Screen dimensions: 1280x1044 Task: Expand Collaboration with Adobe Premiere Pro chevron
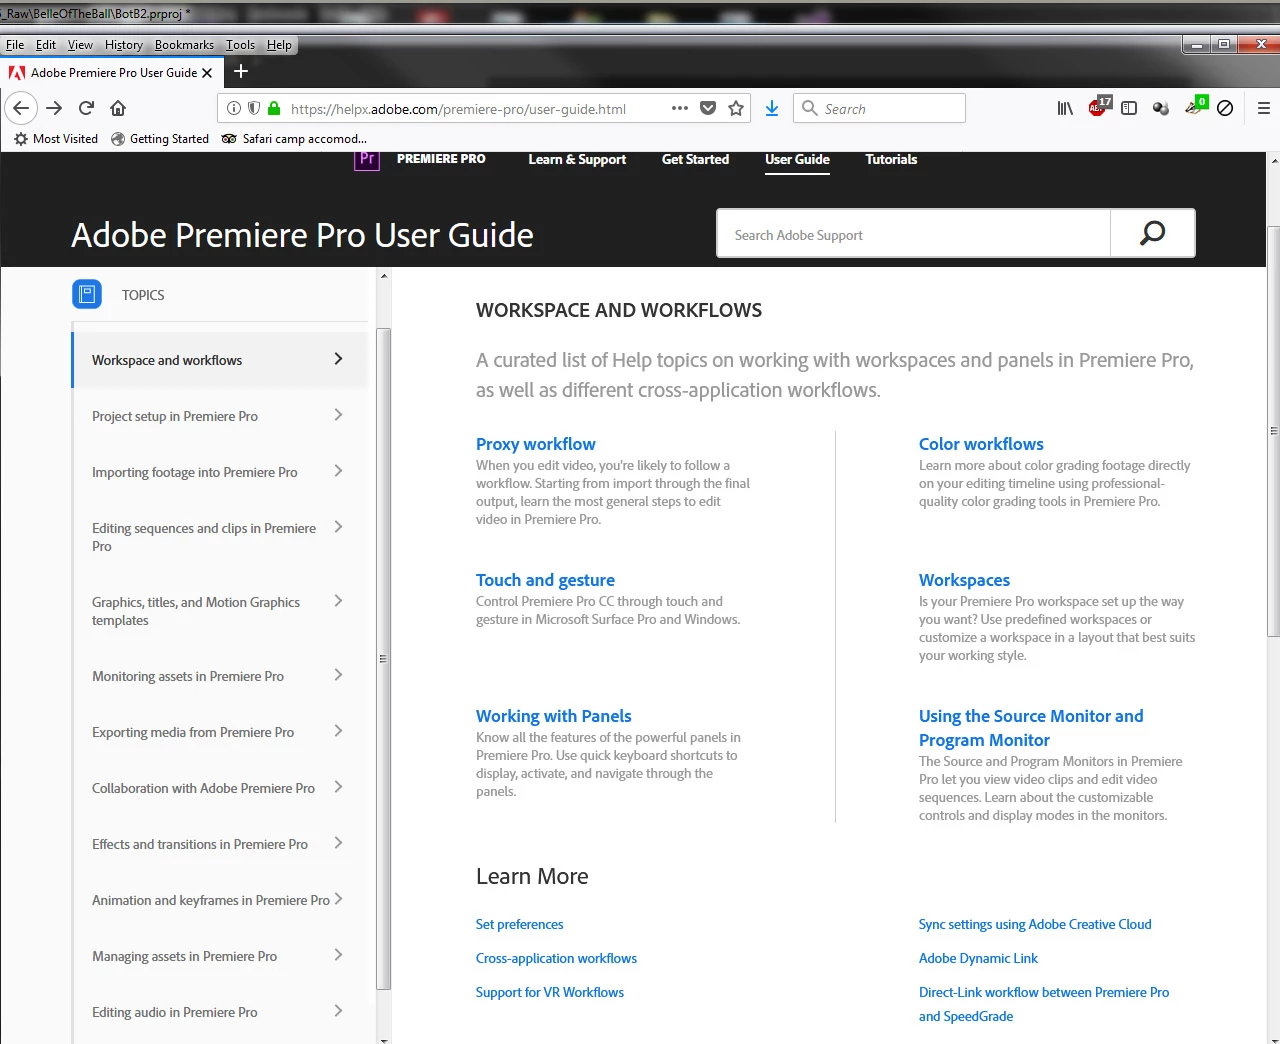click(x=338, y=787)
